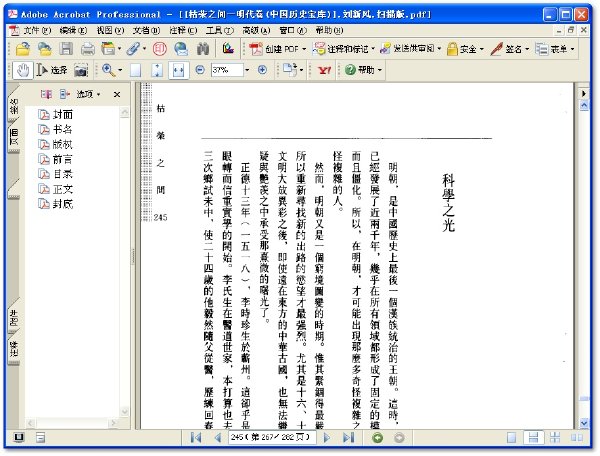Open the 编辑 menu
Image resolution: width=600 pixels, height=456 pixels.
[73, 30]
